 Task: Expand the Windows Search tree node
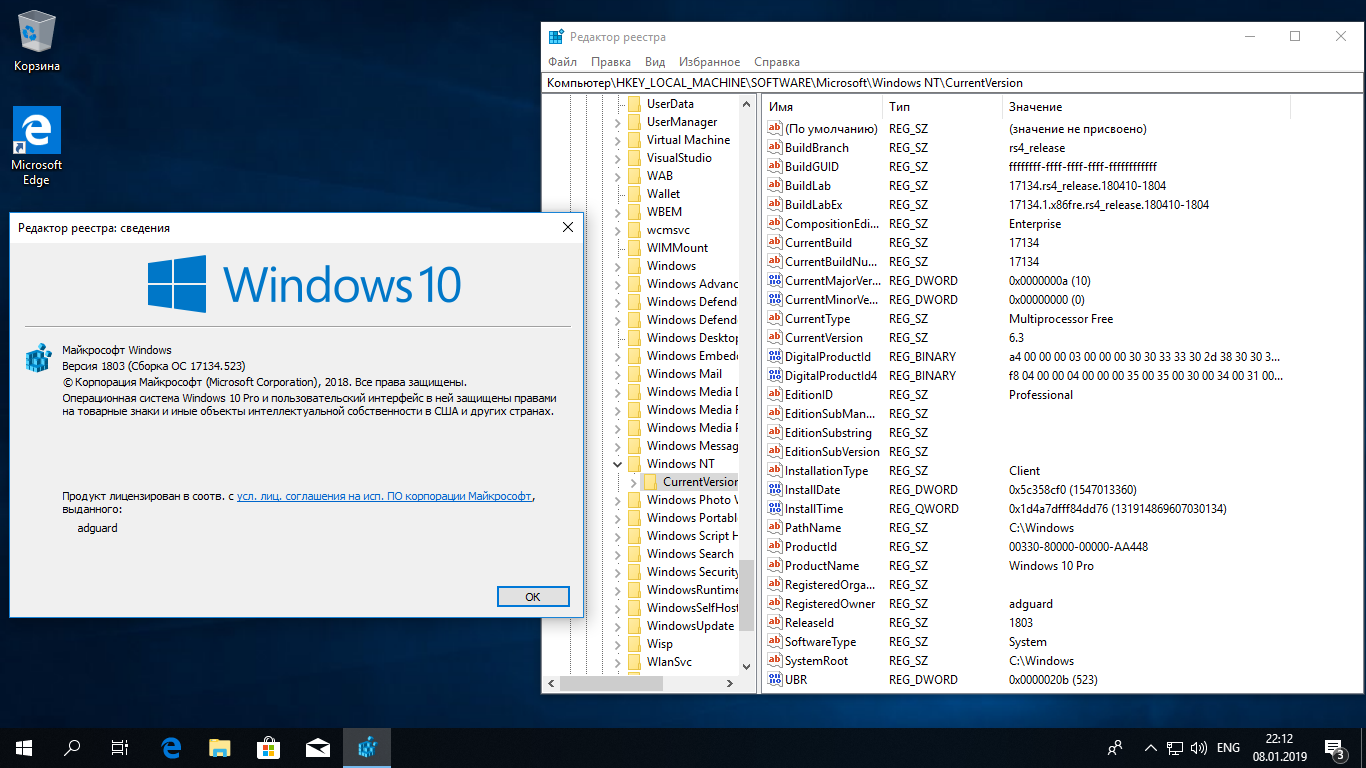[x=617, y=554]
